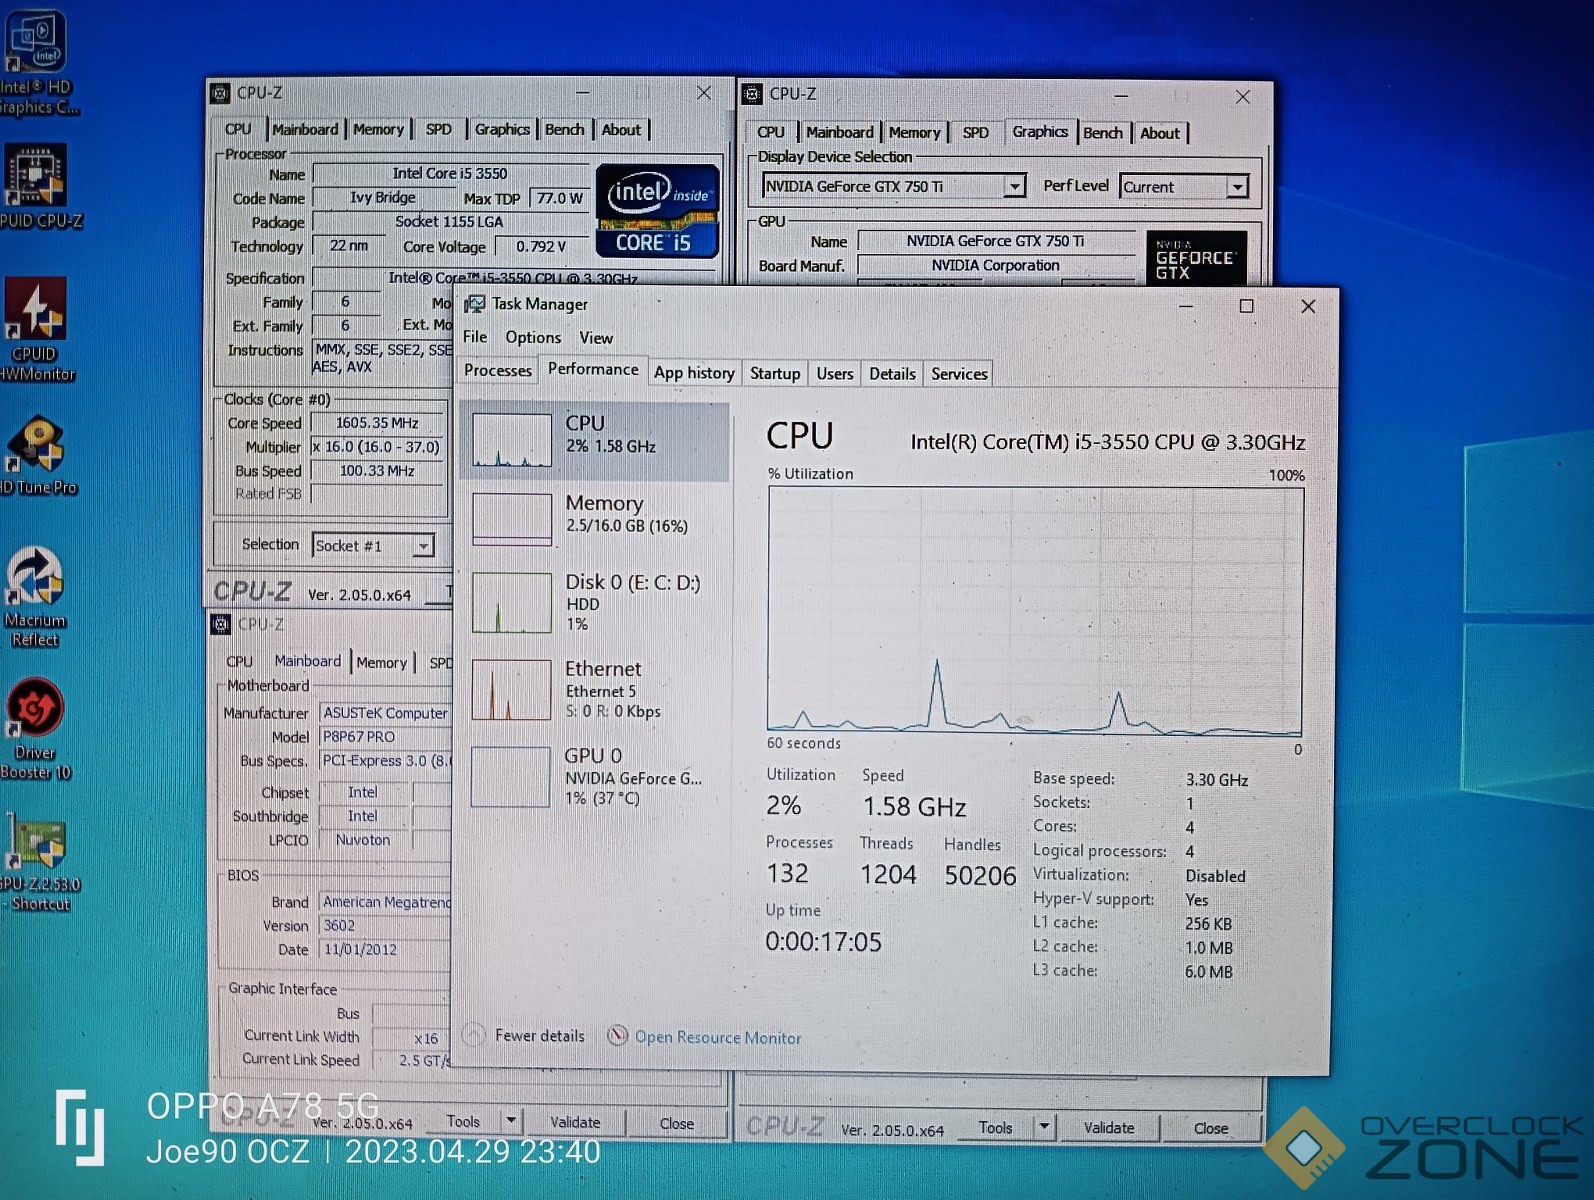Open About tab in top-left CPU-Z
The image size is (1594, 1200).
(x=621, y=129)
